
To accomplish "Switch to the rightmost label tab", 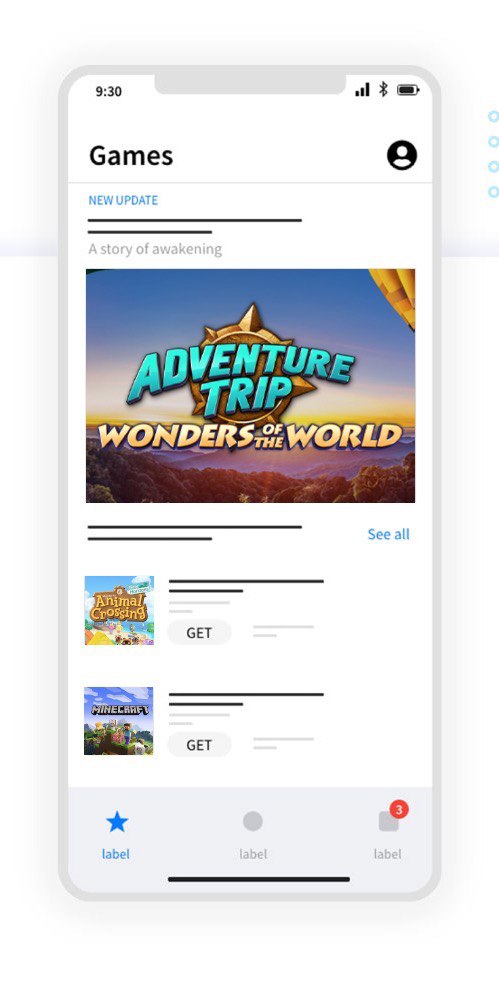I will (387, 854).
